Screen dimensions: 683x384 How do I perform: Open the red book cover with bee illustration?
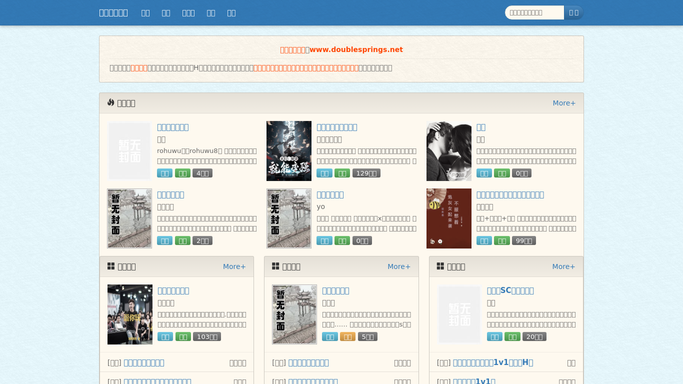[x=449, y=219]
